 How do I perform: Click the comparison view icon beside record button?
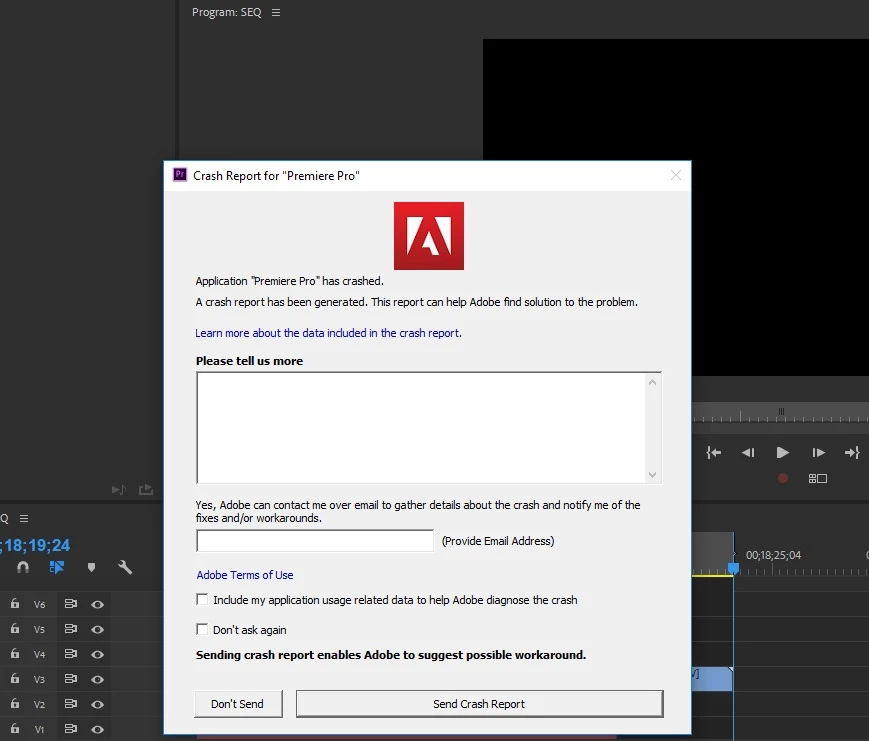(x=817, y=478)
